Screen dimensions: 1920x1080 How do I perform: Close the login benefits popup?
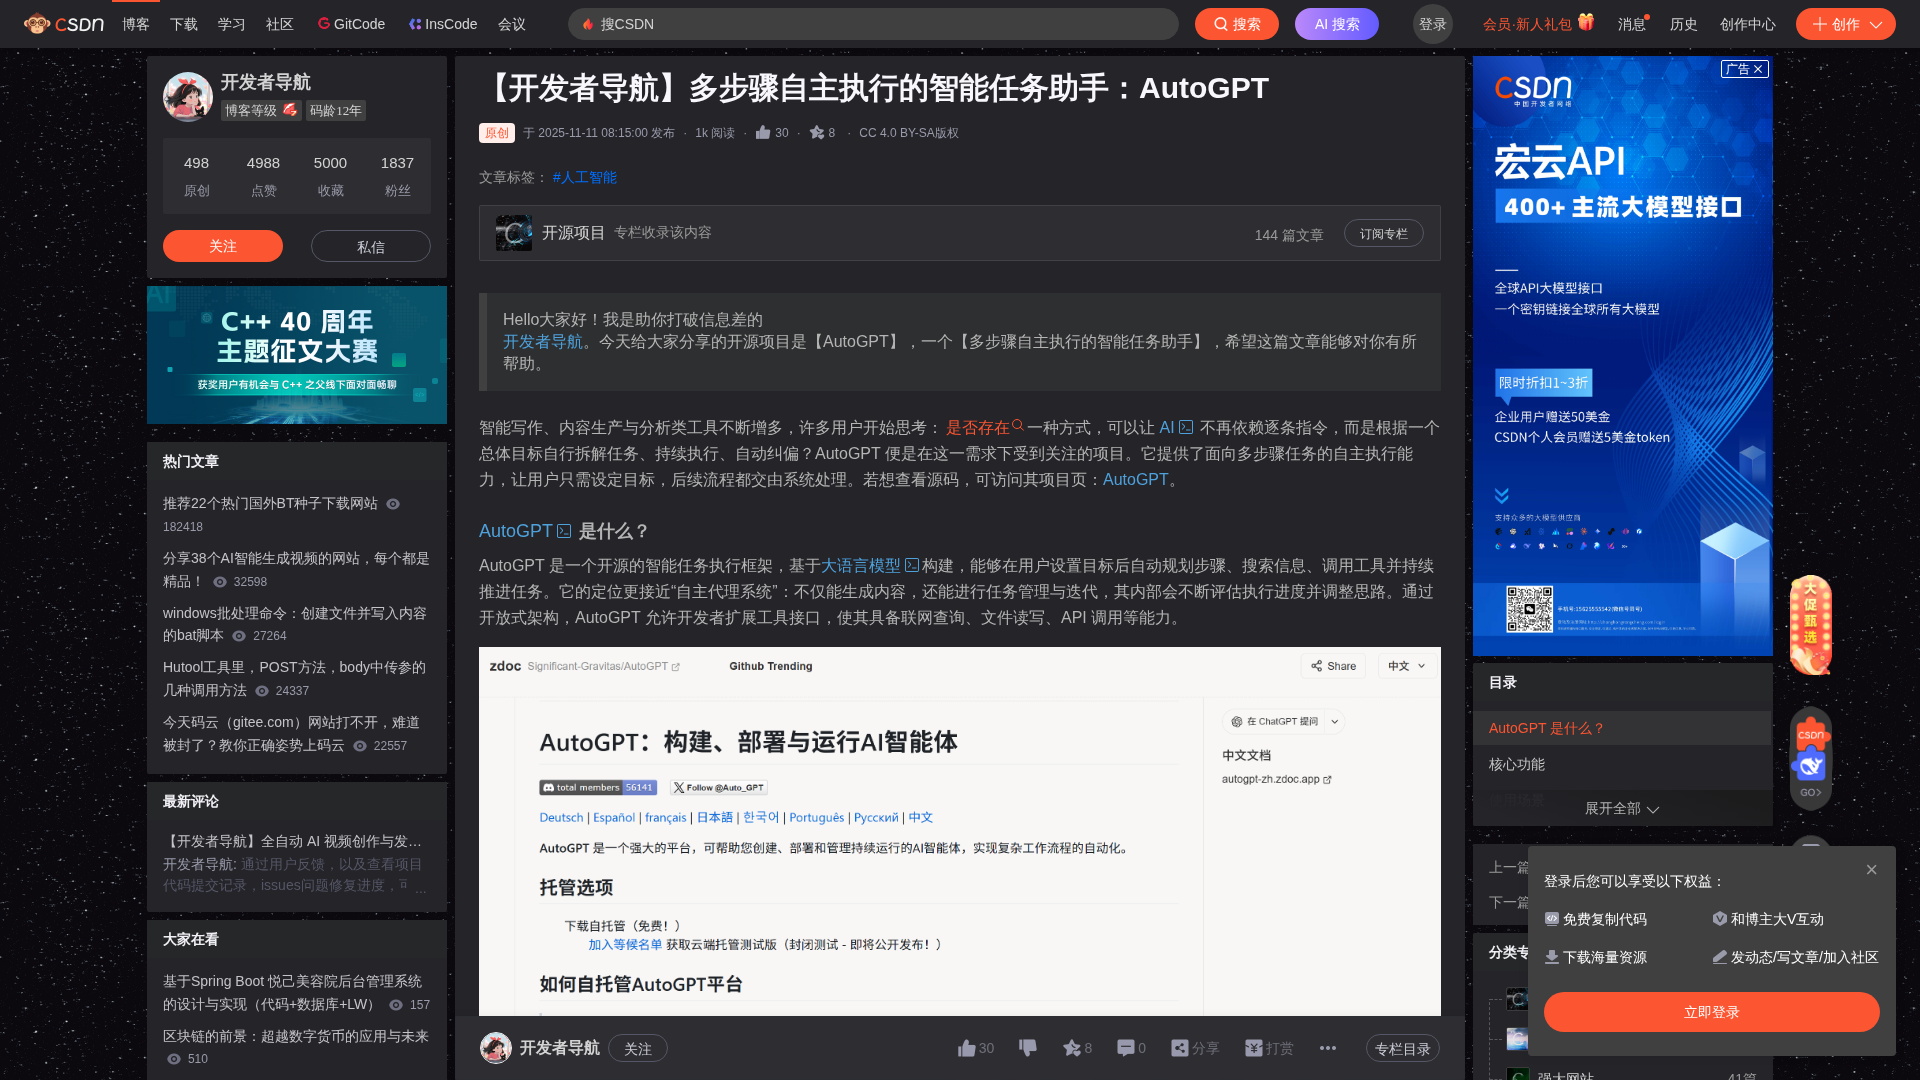tap(1871, 870)
